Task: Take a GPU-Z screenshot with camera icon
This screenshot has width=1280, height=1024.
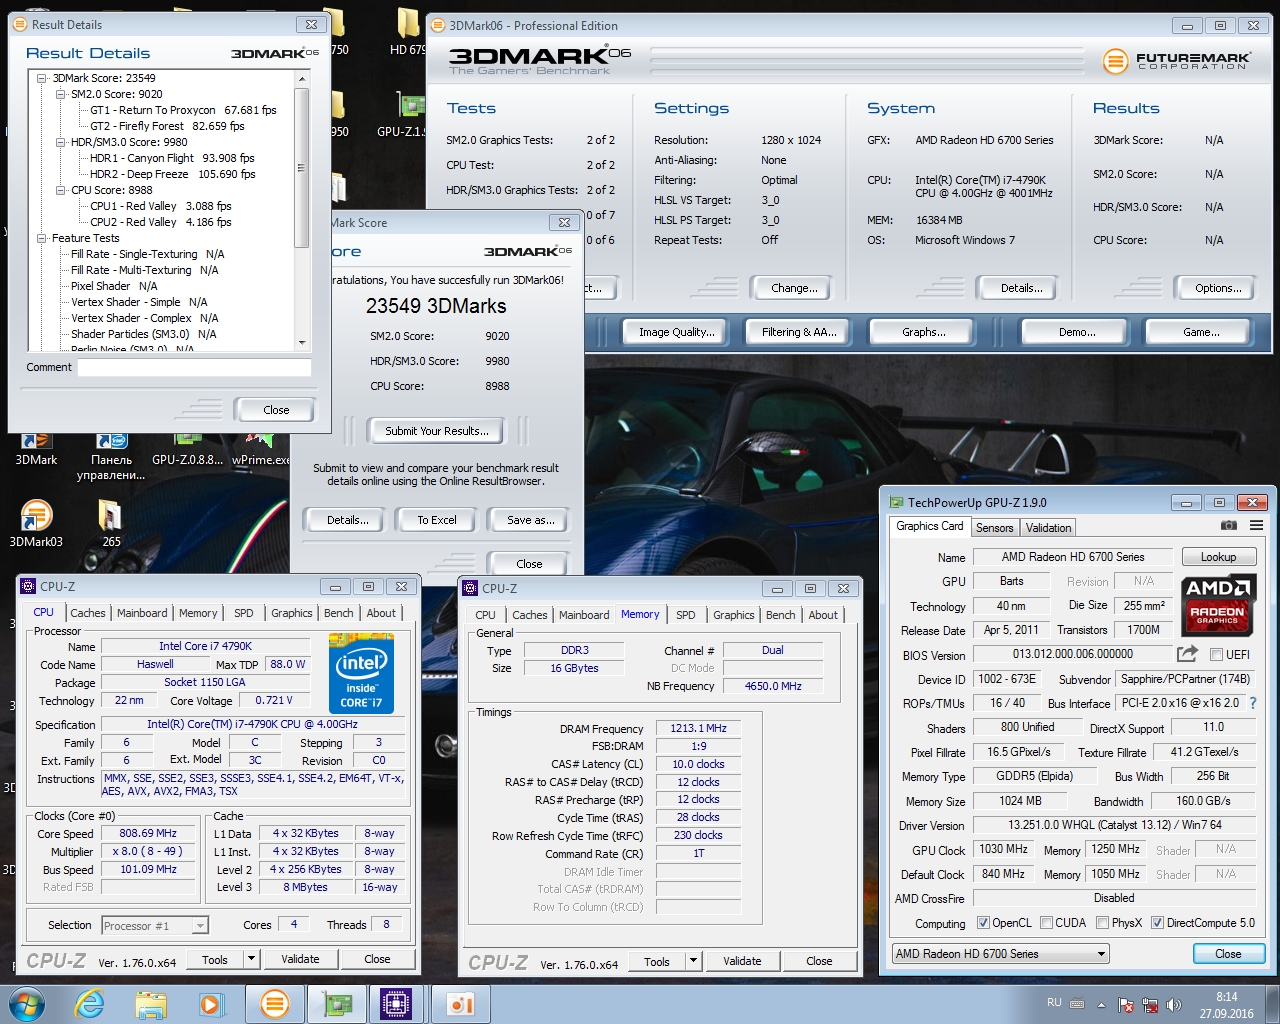Action: coord(1229,525)
